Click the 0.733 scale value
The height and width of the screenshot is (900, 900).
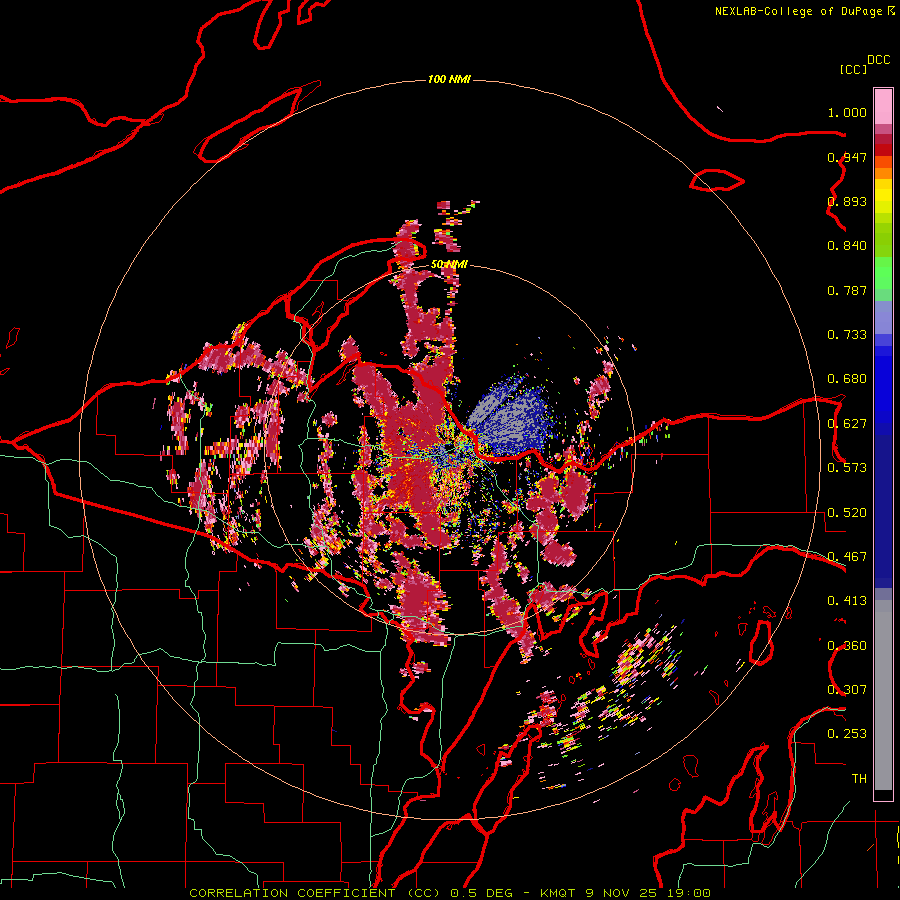[x=847, y=335]
